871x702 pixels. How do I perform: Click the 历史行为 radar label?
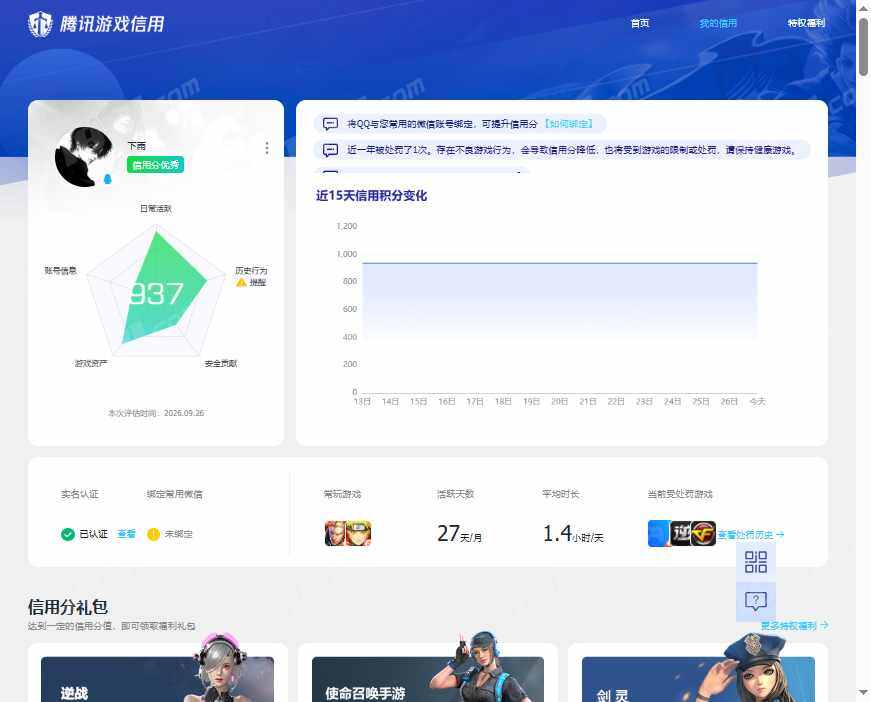tap(251, 270)
